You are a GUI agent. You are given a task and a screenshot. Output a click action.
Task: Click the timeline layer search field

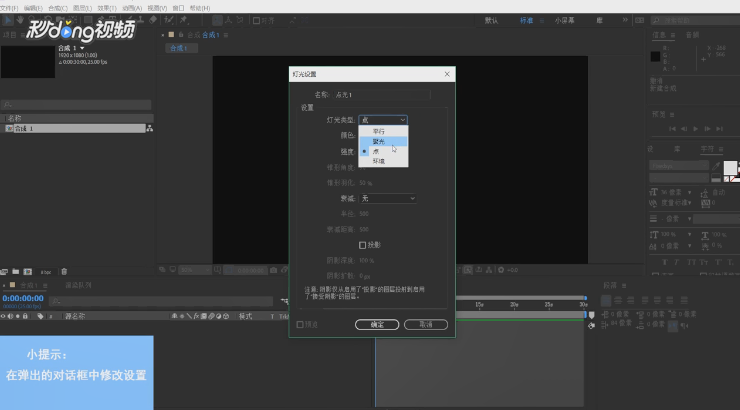point(161,301)
